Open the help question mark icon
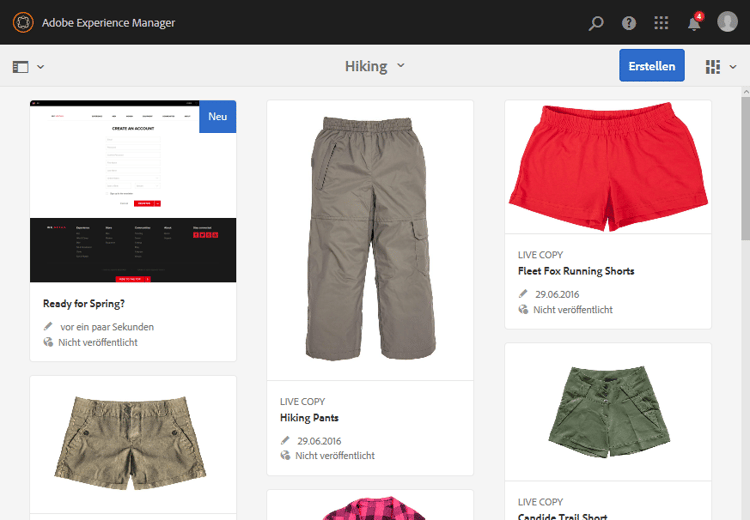Viewport: 750px width, 520px height. (x=629, y=23)
